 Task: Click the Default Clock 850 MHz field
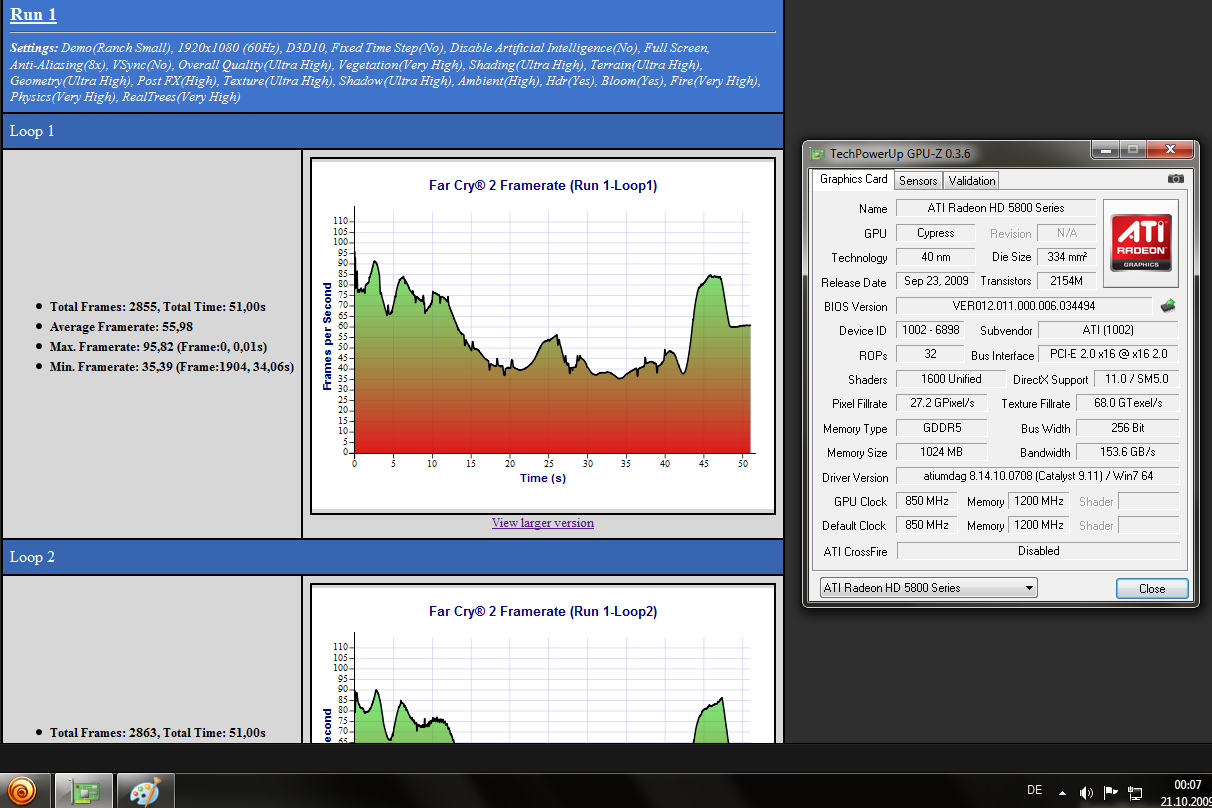point(927,525)
